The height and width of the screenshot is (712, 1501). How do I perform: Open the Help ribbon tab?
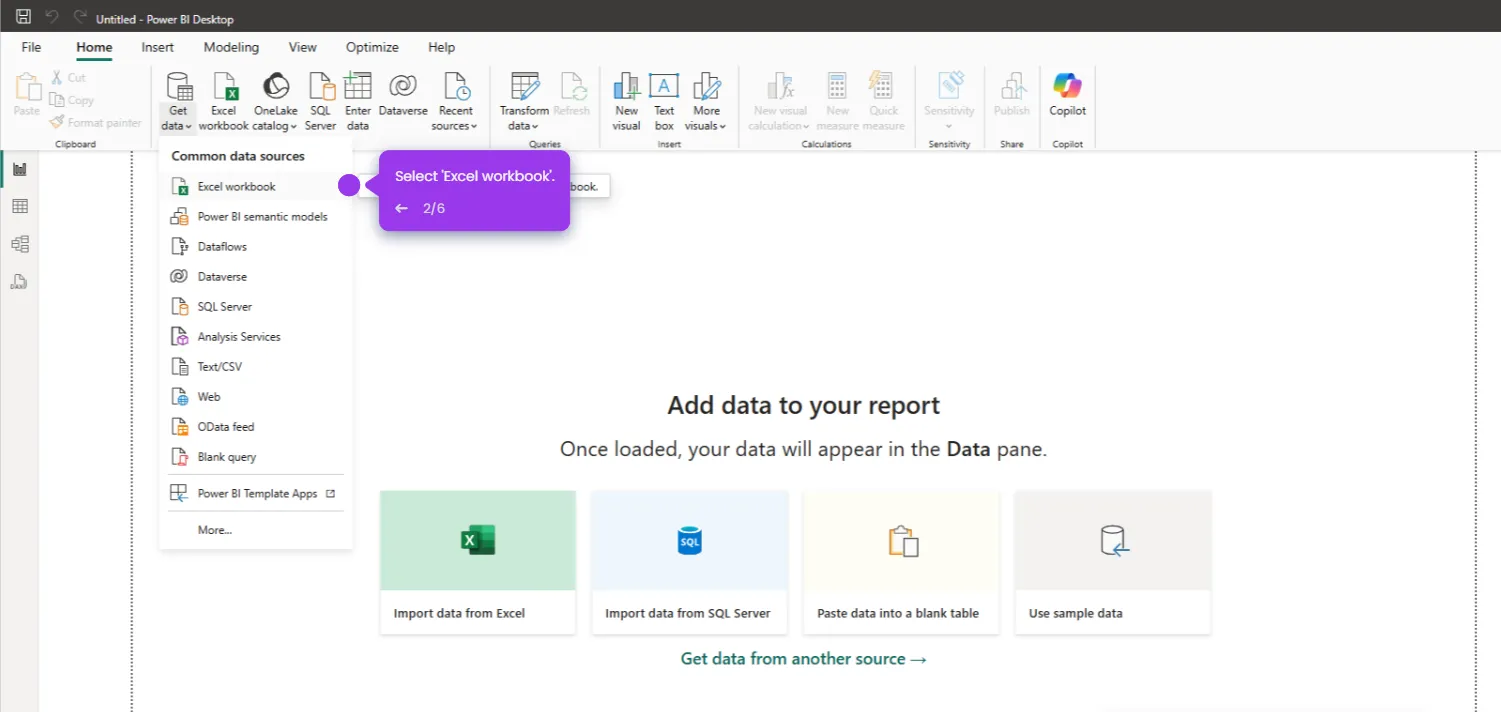click(x=441, y=47)
